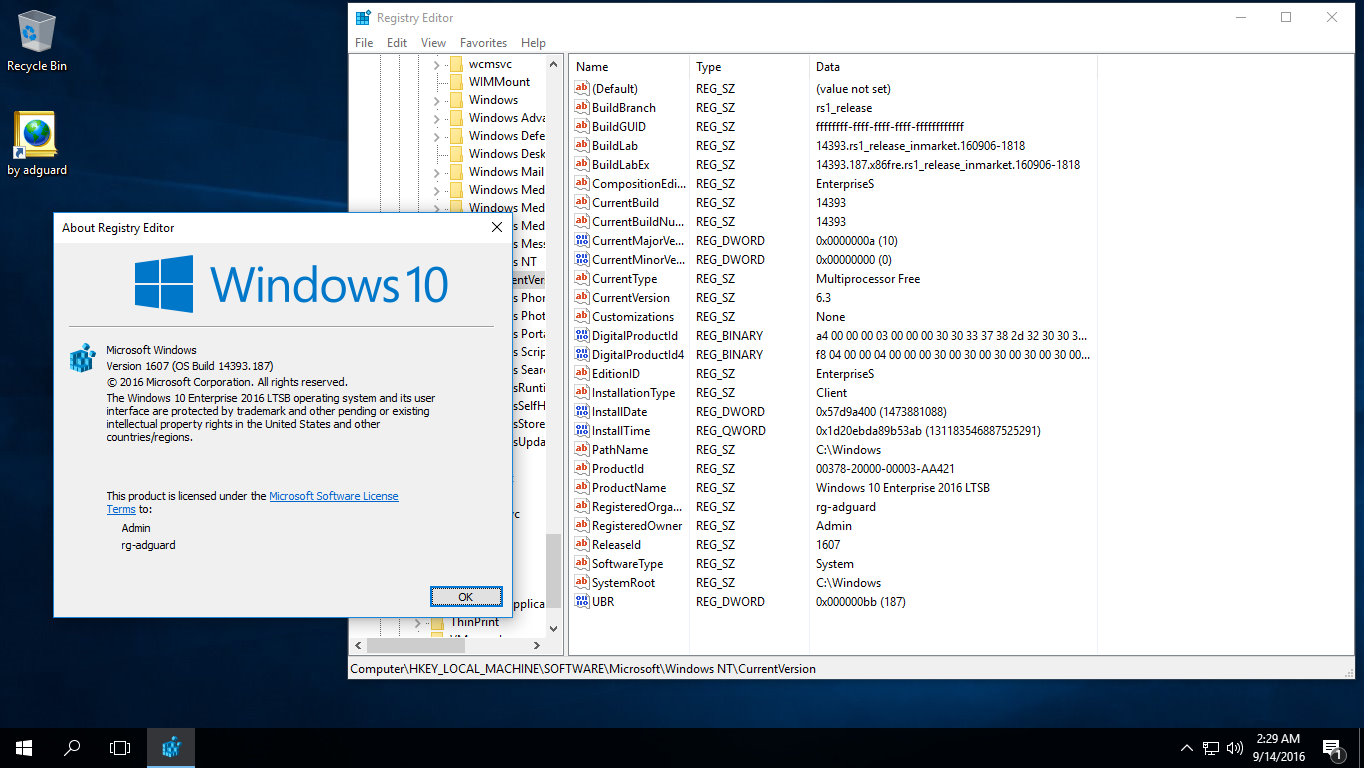
Task: Select the RegisteredOwner value name
Action: click(637, 526)
